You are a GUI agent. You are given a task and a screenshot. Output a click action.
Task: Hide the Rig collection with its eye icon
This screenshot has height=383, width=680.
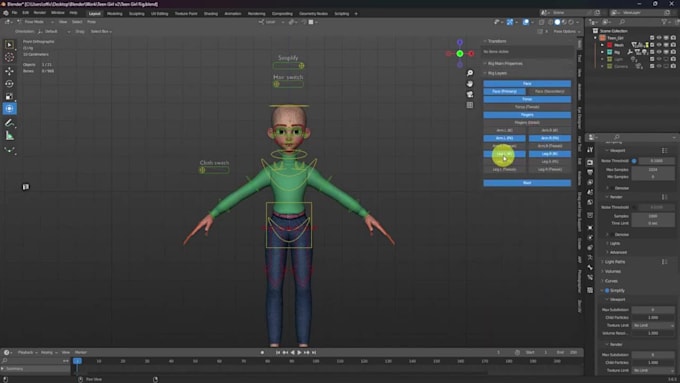coord(659,52)
